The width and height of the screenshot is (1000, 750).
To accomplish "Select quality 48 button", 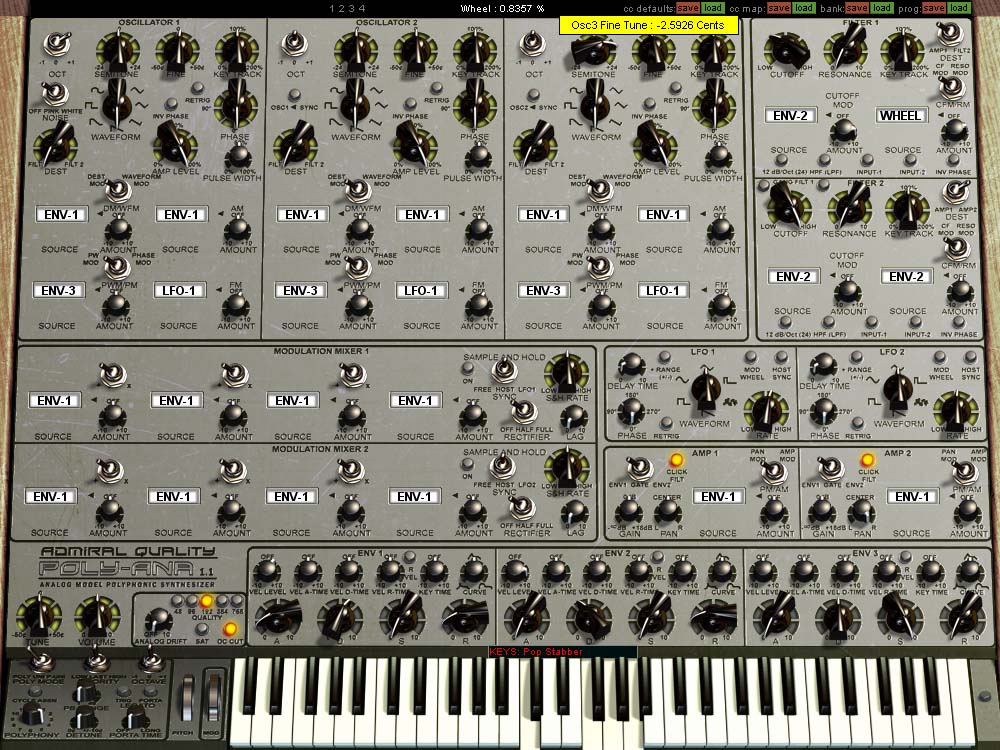I will 177,601.
